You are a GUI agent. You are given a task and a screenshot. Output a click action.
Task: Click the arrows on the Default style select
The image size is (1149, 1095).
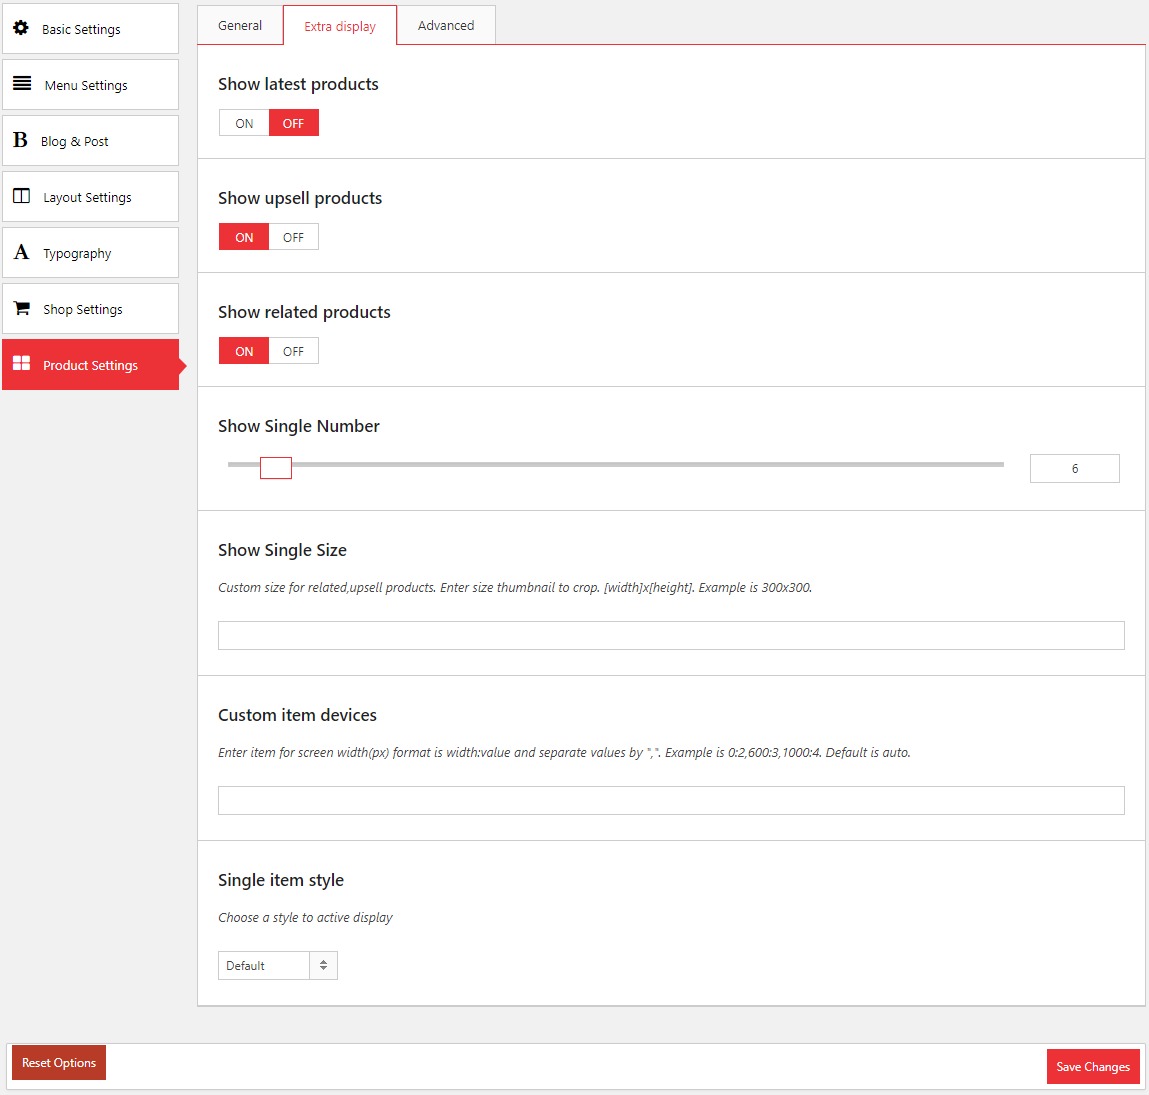(x=323, y=965)
